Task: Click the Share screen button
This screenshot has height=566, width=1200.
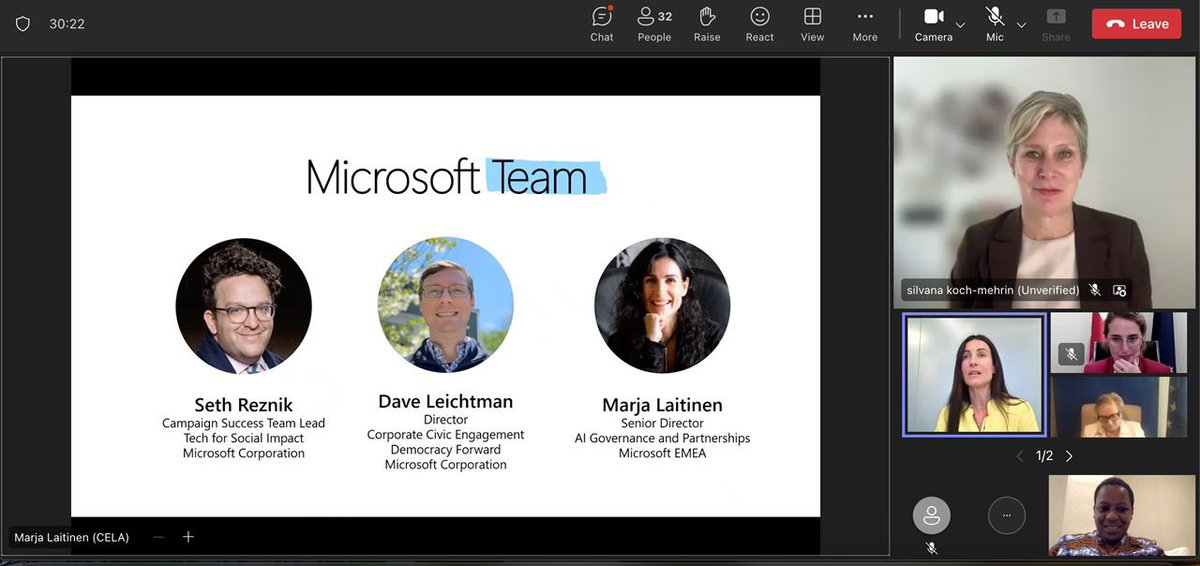Action: click(1056, 24)
